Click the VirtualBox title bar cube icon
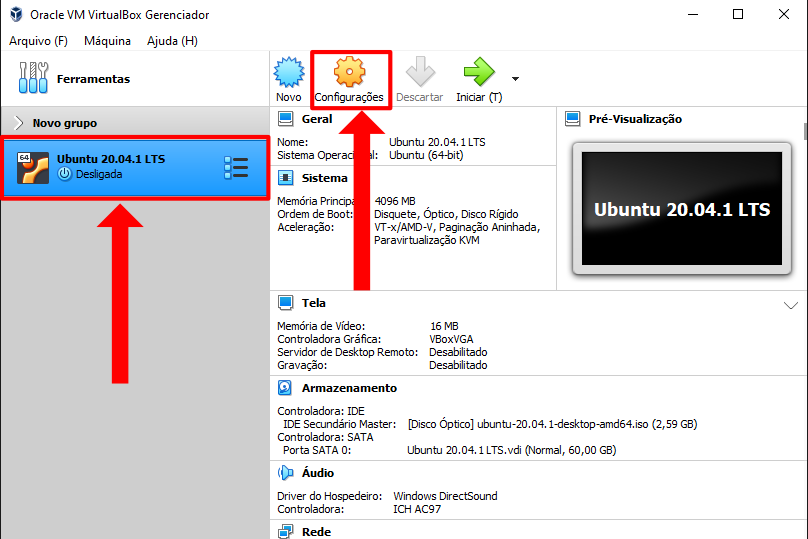This screenshot has width=808, height=539. [x=16, y=14]
